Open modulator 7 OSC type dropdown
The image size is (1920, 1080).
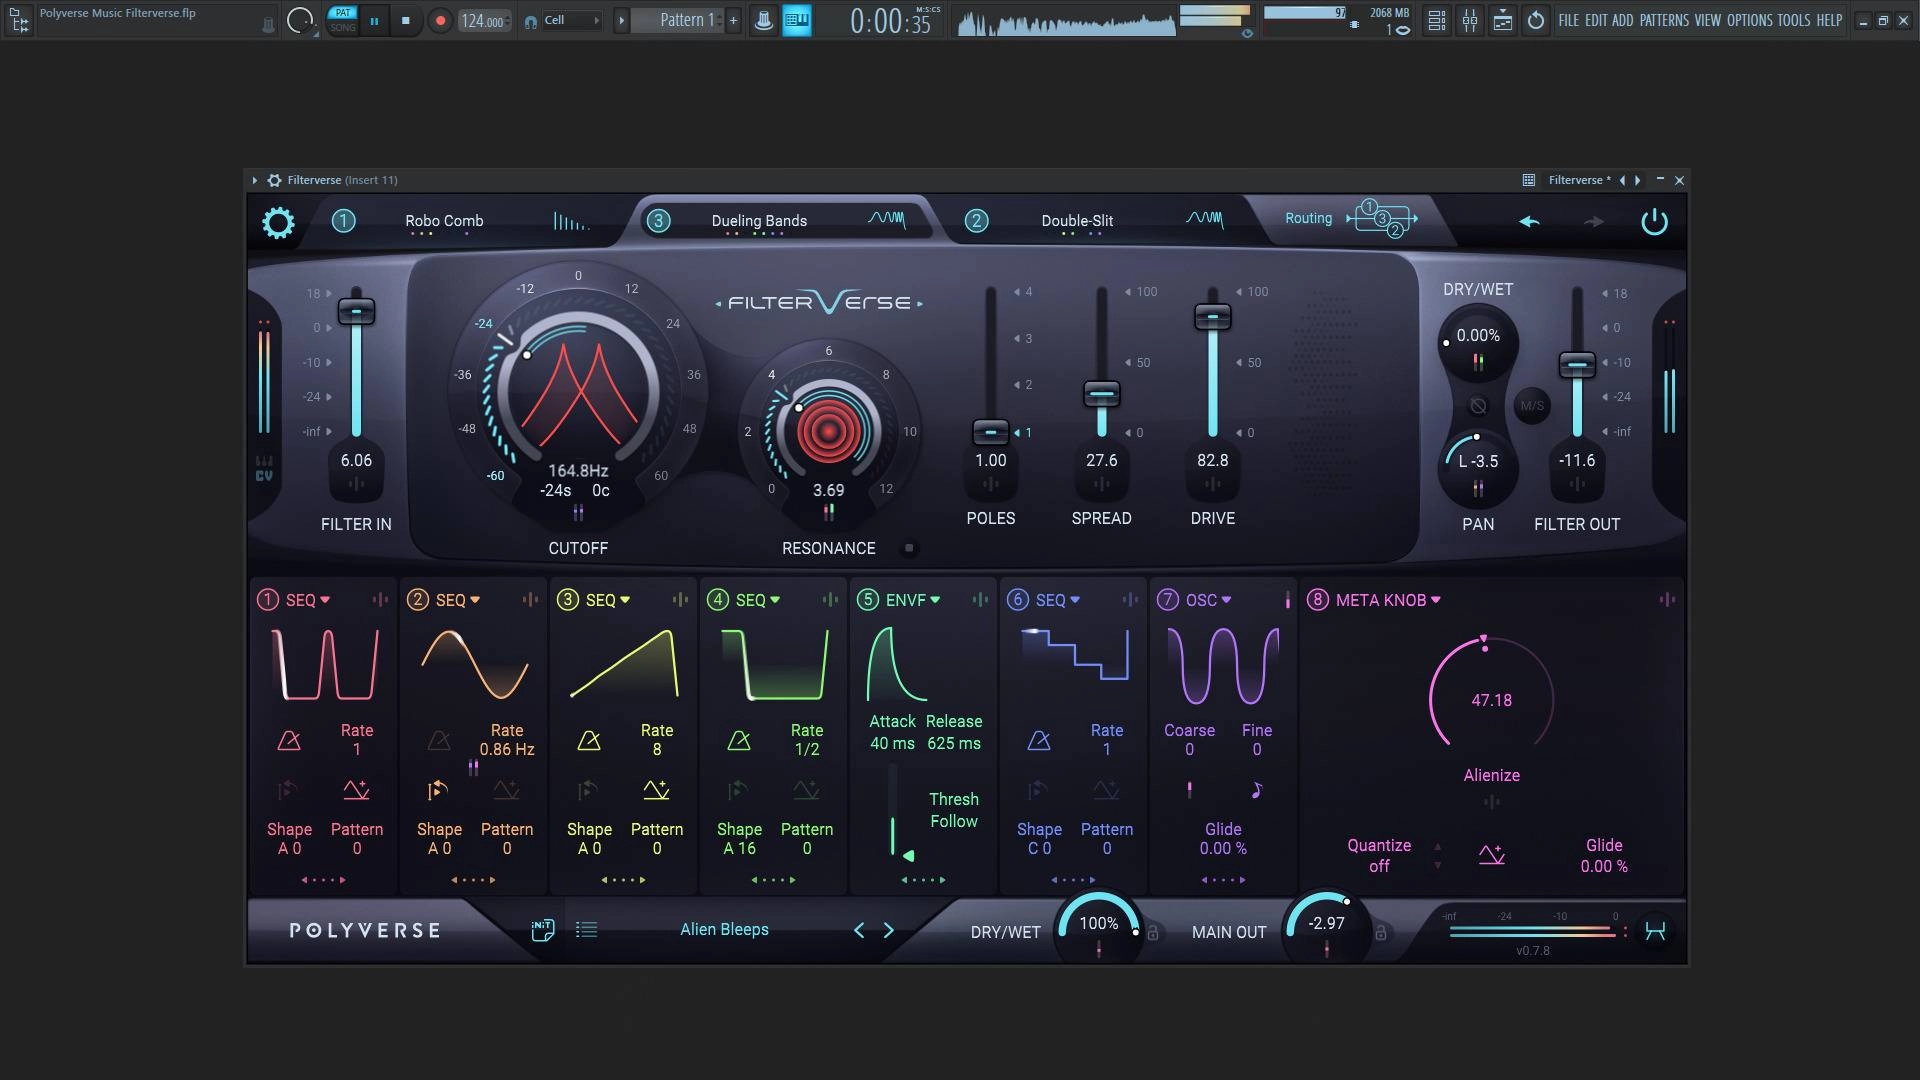(x=1209, y=600)
